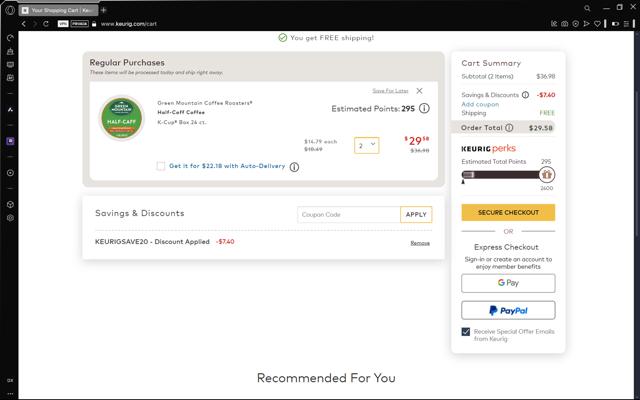View site security padlock info
The width and height of the screenshot is (640, 400).
click(x=94, y=24)
